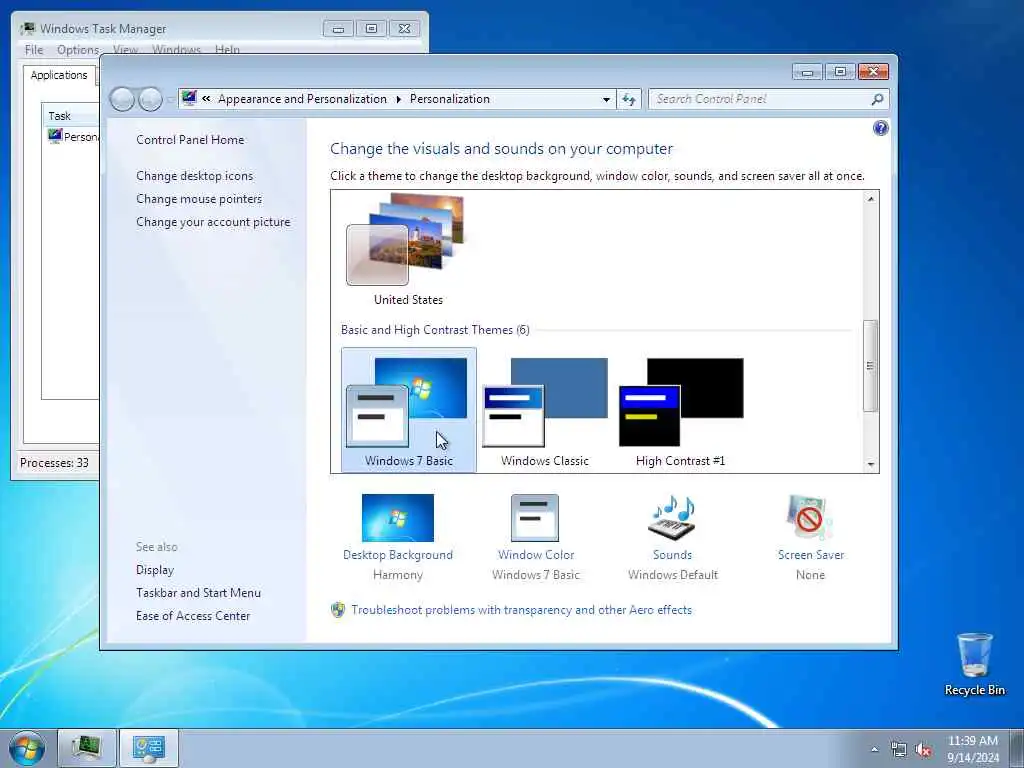The width and height of the screenshot is (1024, 768).
Task: Select the Windows Classic theme
Action: tap(545, 411)
